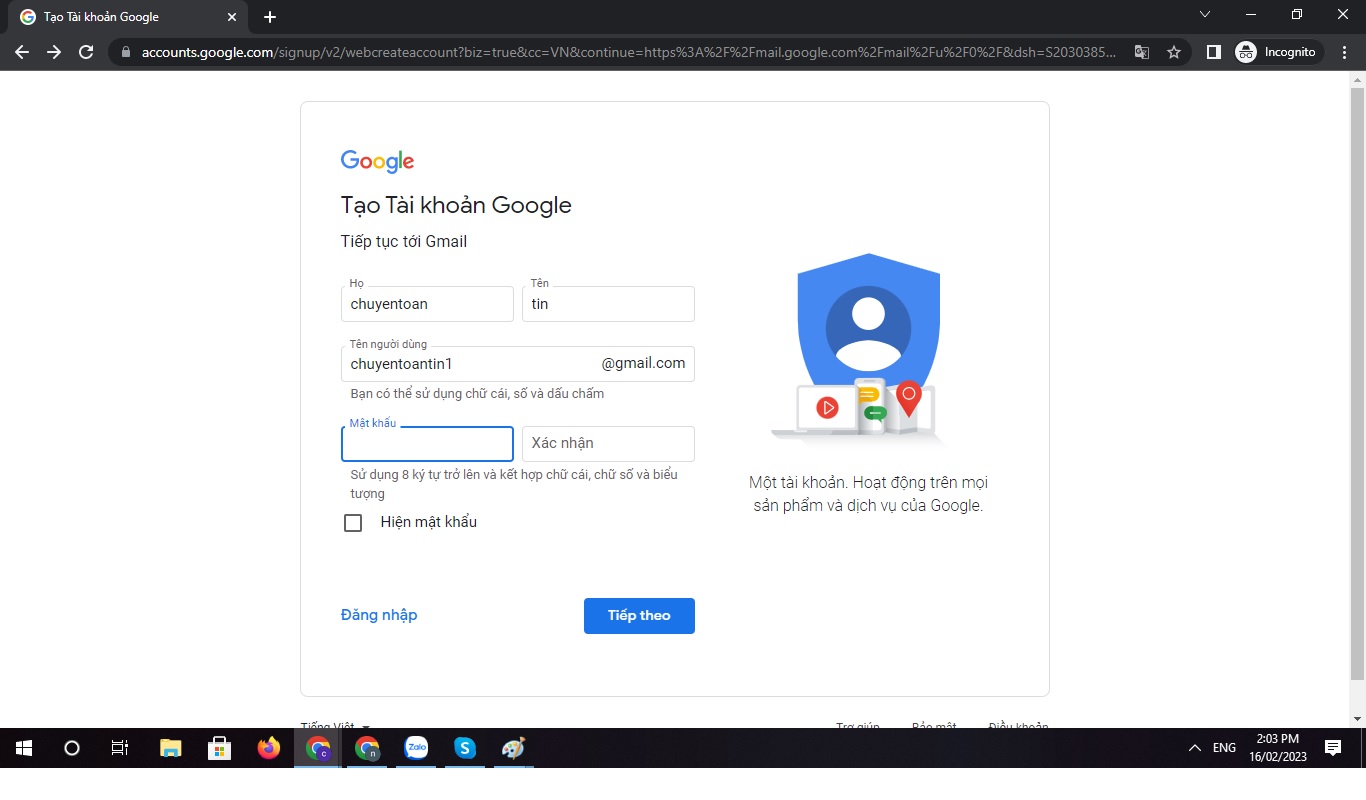
Task: Click the lock icon in address bar
Action: (x=126, y=52)
